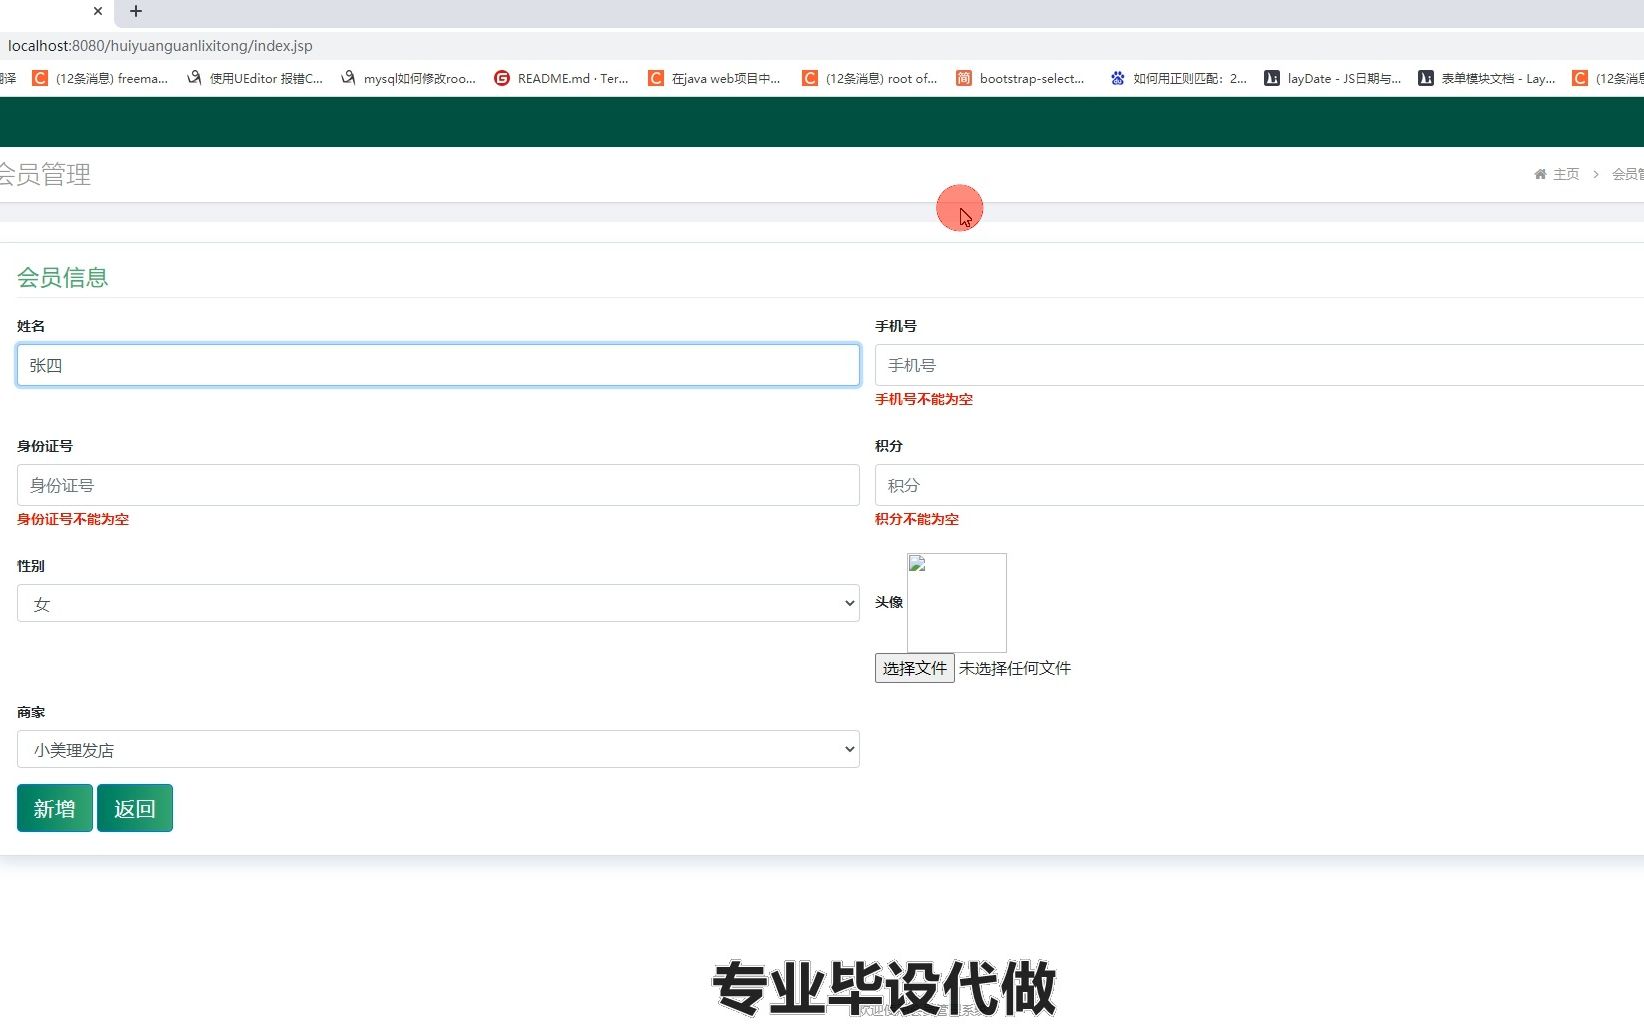
Task: Click the address bar URL
Action: pyautogui.click(x=160, y=46)
